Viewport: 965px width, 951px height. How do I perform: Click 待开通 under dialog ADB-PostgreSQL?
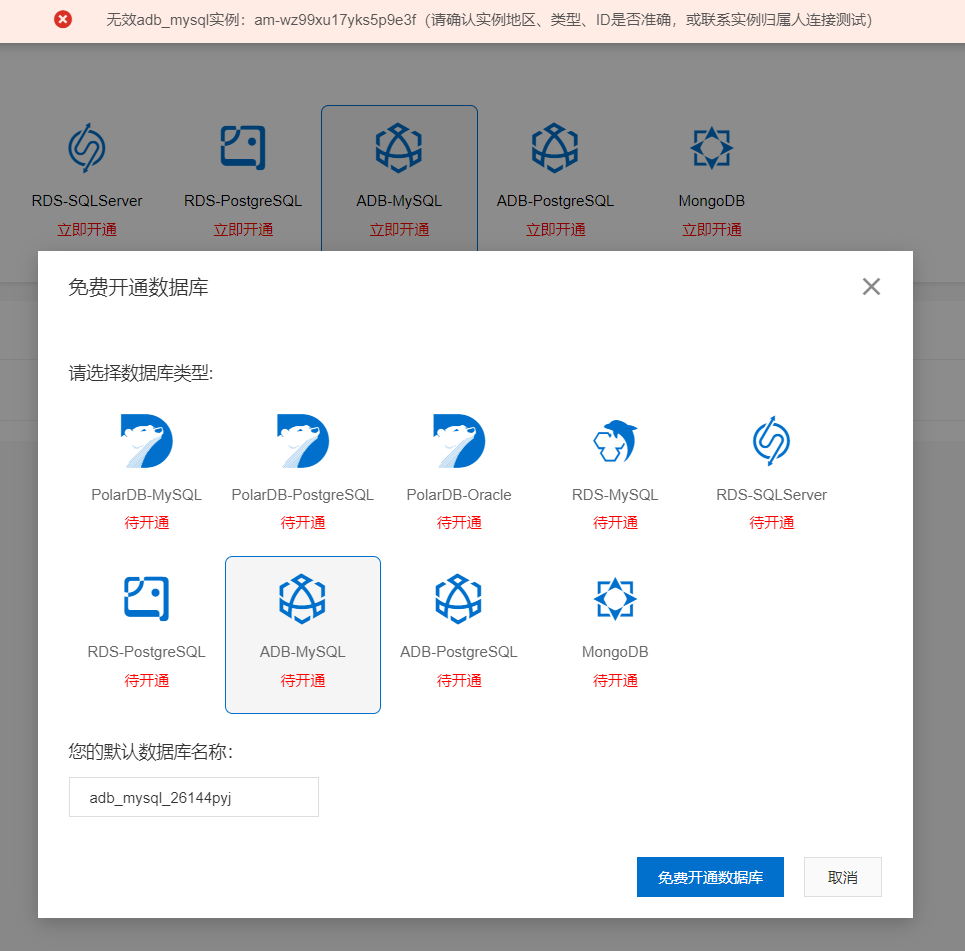tap(459, 680)
